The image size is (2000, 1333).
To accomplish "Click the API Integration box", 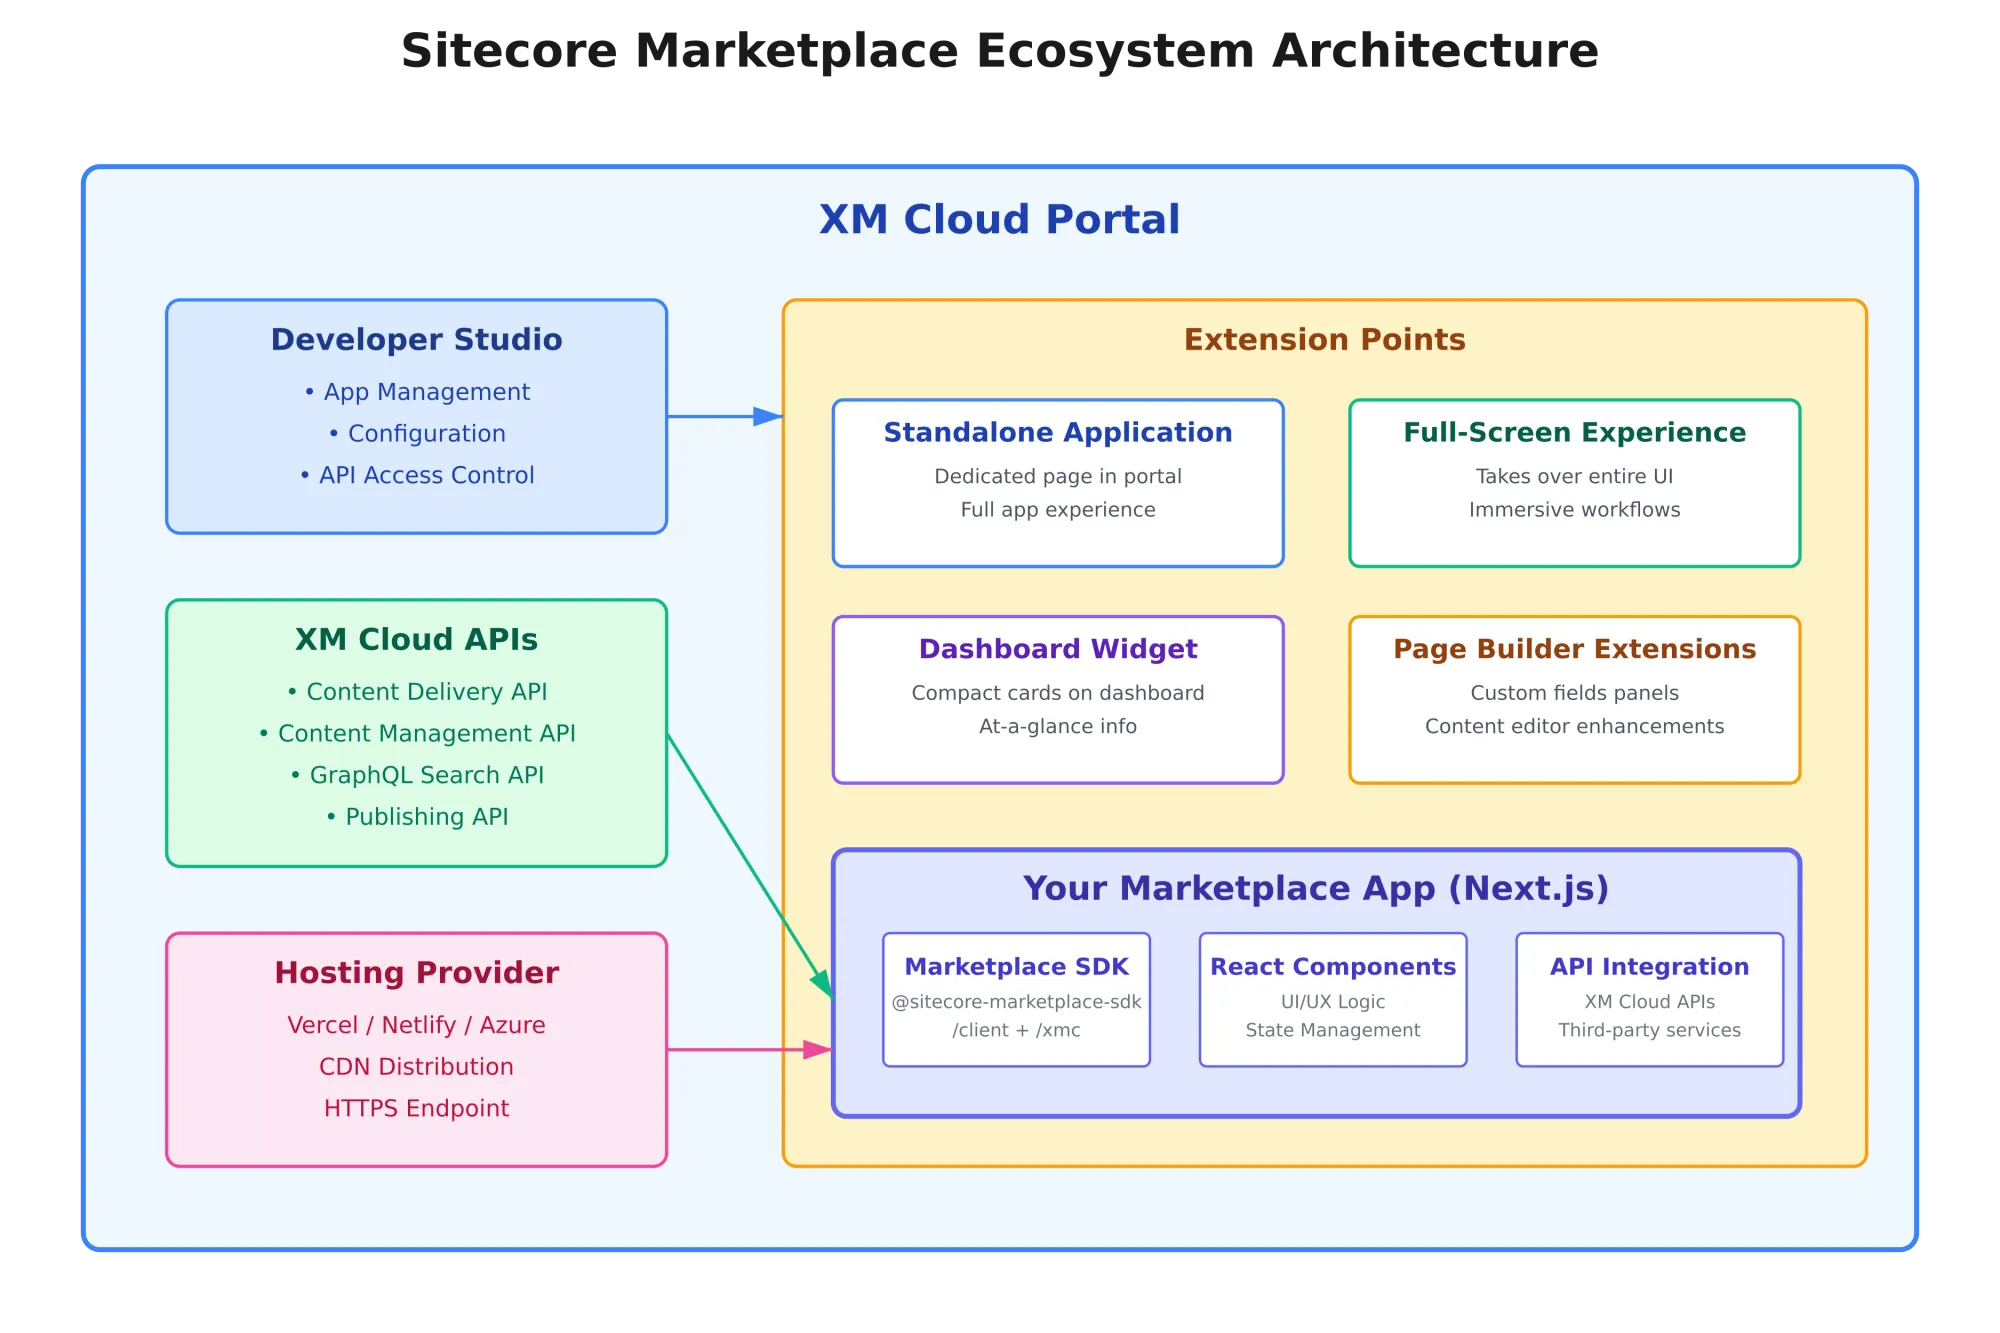I will (1649, 999).
